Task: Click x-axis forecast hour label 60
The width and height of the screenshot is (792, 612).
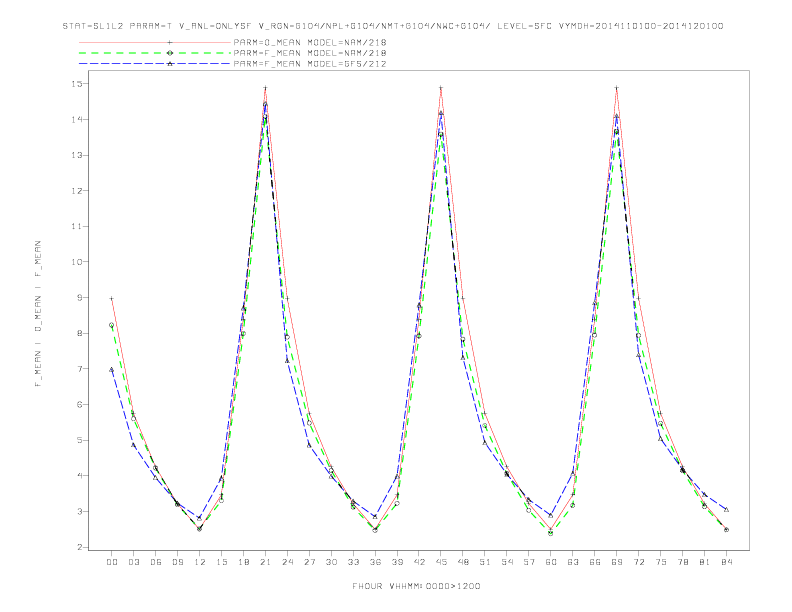Action: (x=551, y=562)
